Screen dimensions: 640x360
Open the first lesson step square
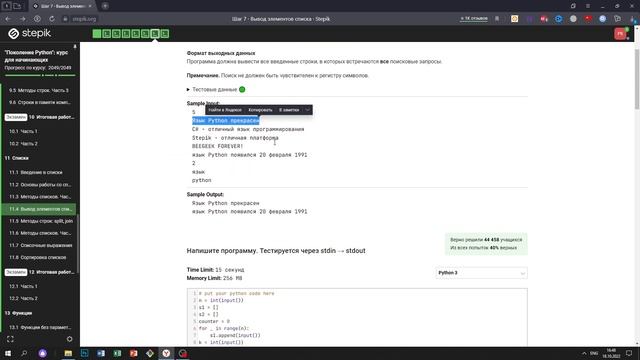coord(97,34)
